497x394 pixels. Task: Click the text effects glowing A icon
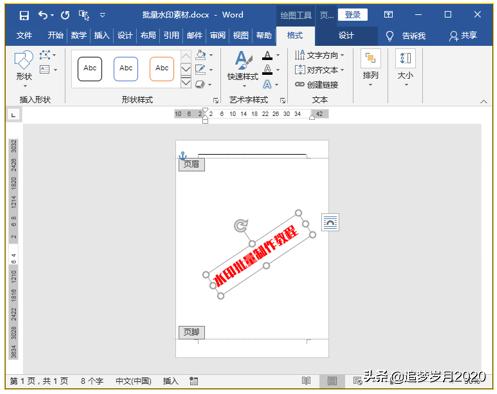tap(267, 84)
